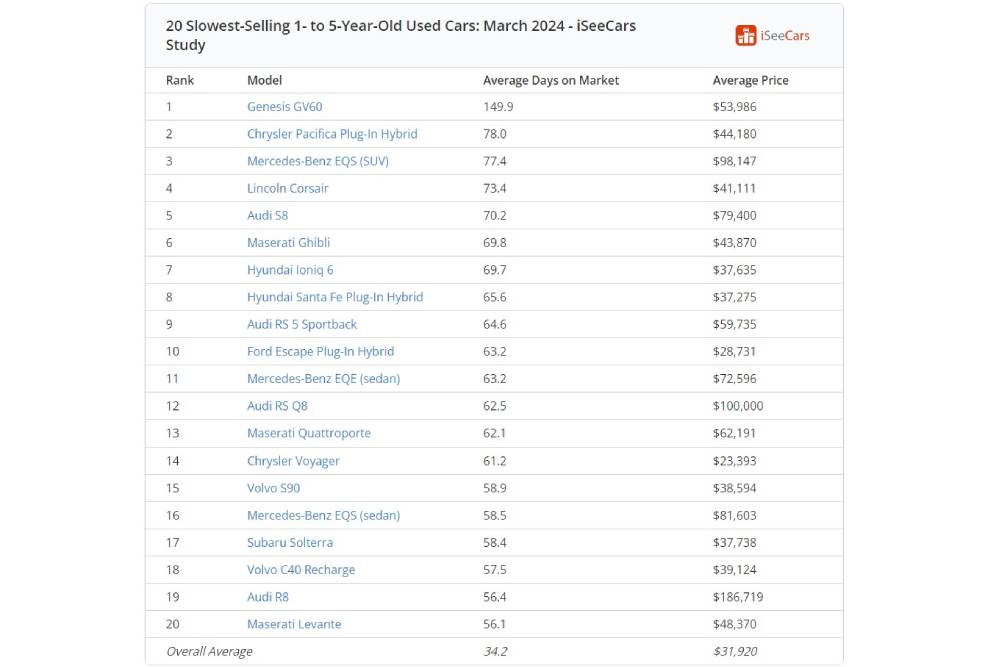
Task: Open the Genesis GV60 model link
Action: pos(284,107)
